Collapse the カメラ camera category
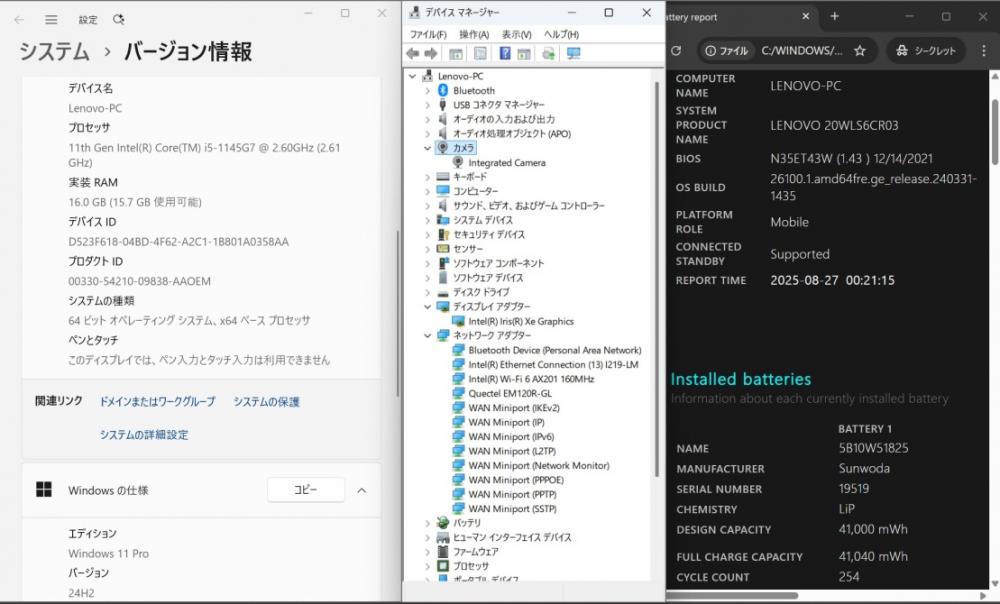Viewport: 1000px width, 604px height. tap(427, 148)
